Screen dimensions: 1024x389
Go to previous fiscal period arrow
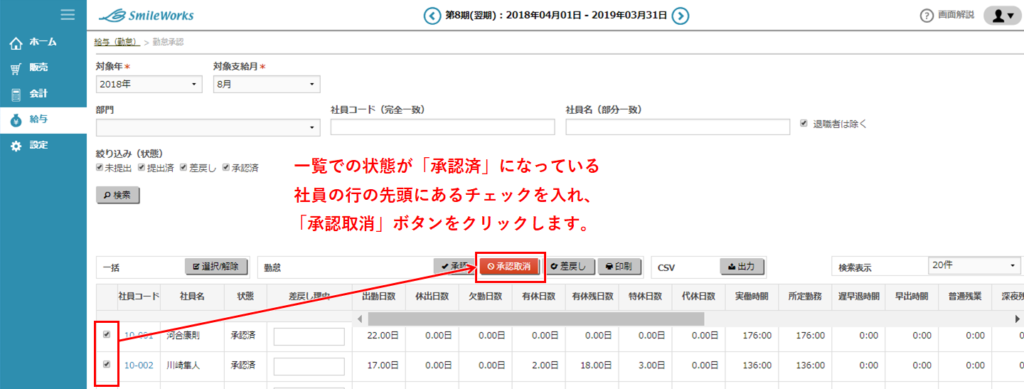432,15
